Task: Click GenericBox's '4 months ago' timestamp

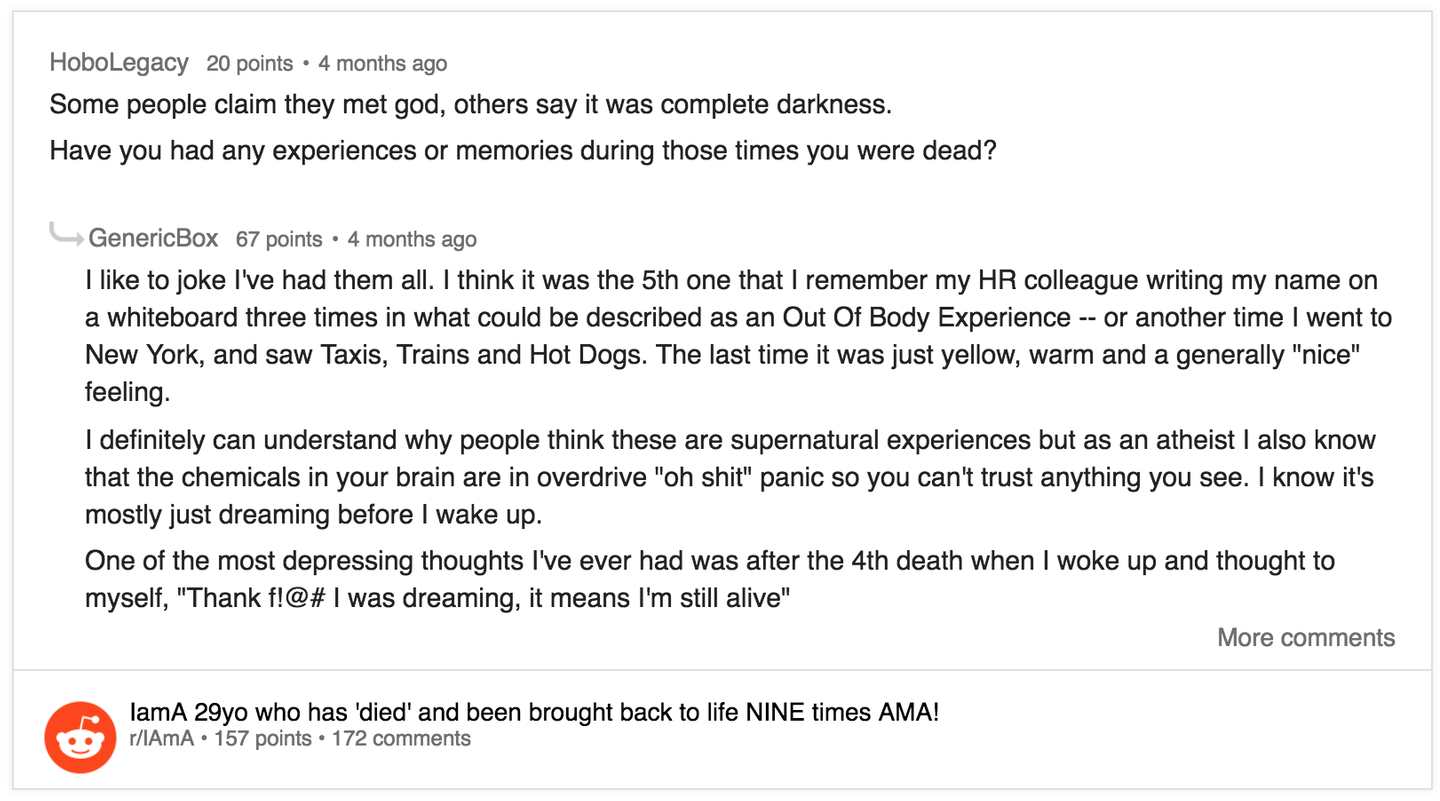Action: click(x=412, y=239)
